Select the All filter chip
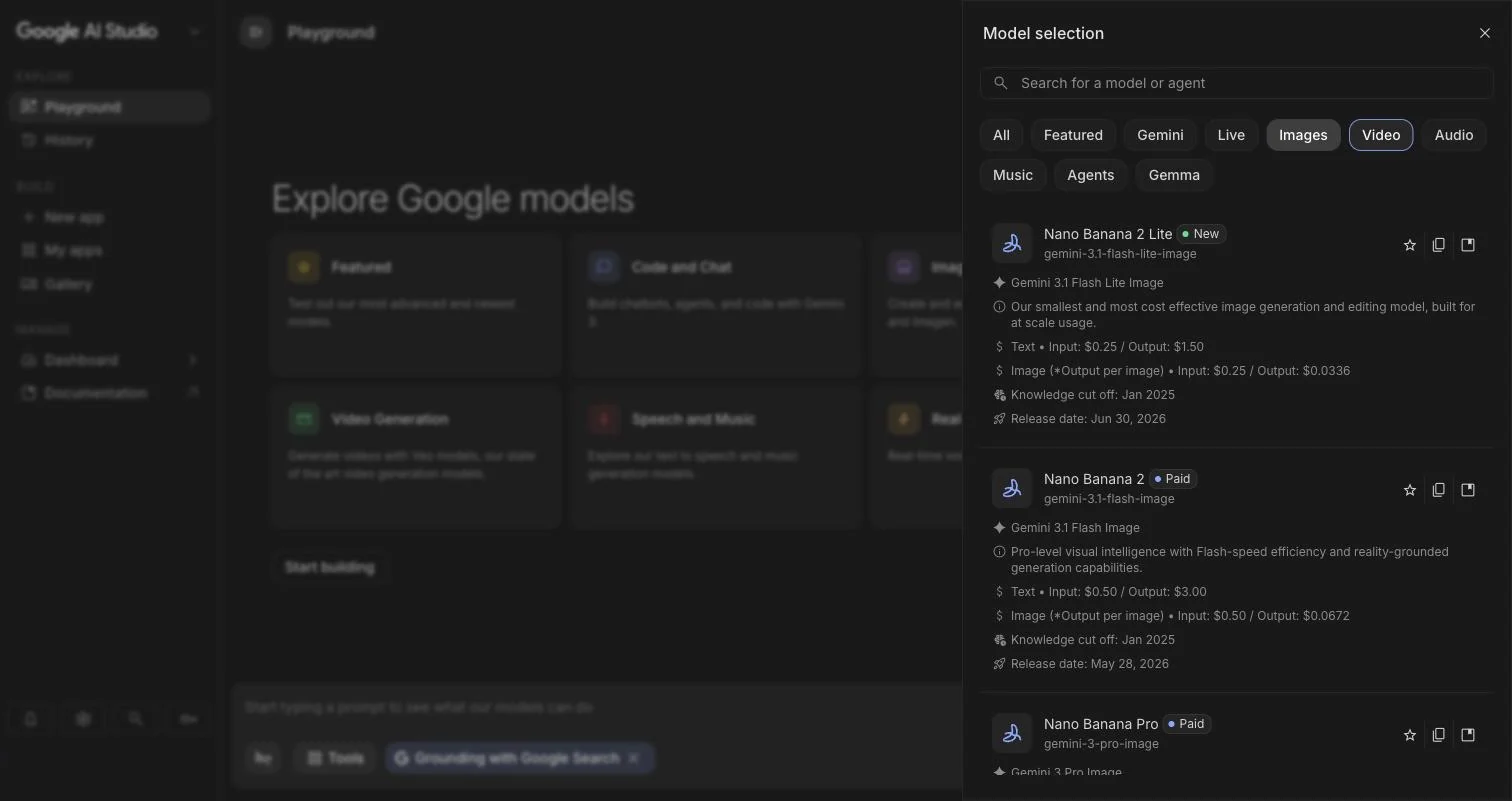1512x801 pixels. (x=1001, y=135)
